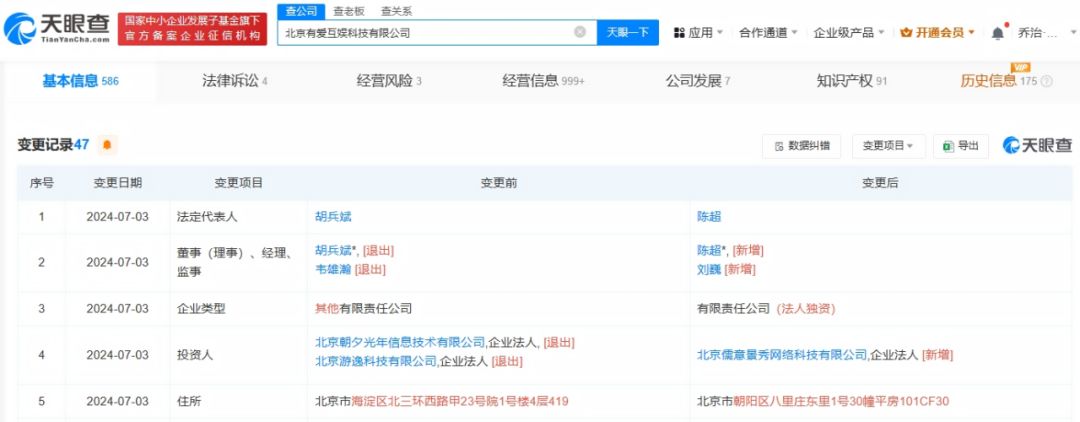Select the 基本信息 tab
Viewport: 1080px width, 422px height.
[81, 81]
